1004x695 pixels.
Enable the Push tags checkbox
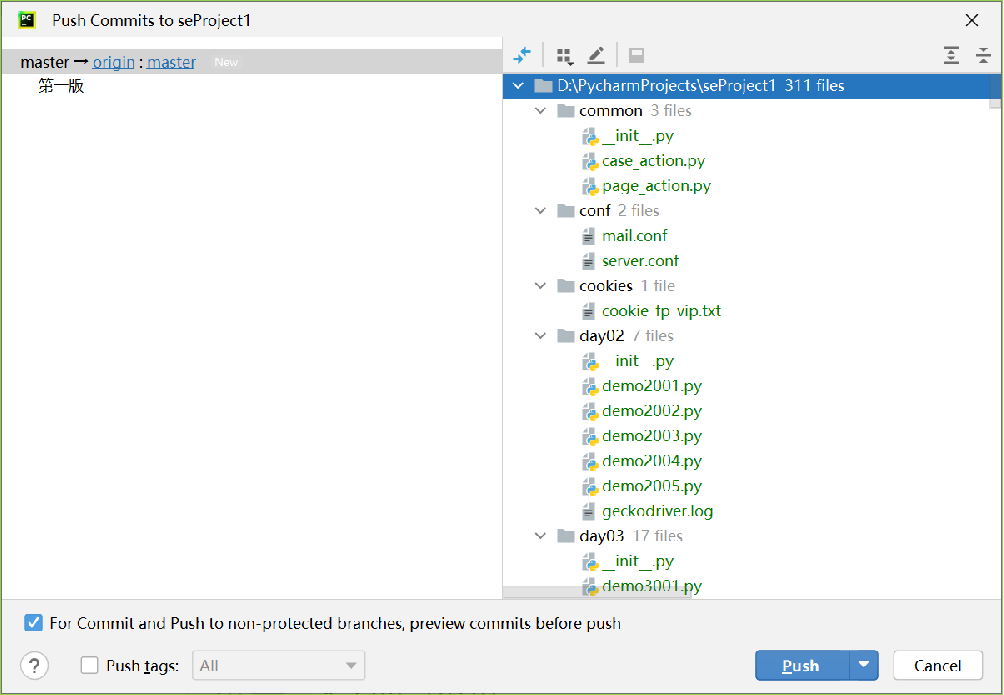point(90,665)
